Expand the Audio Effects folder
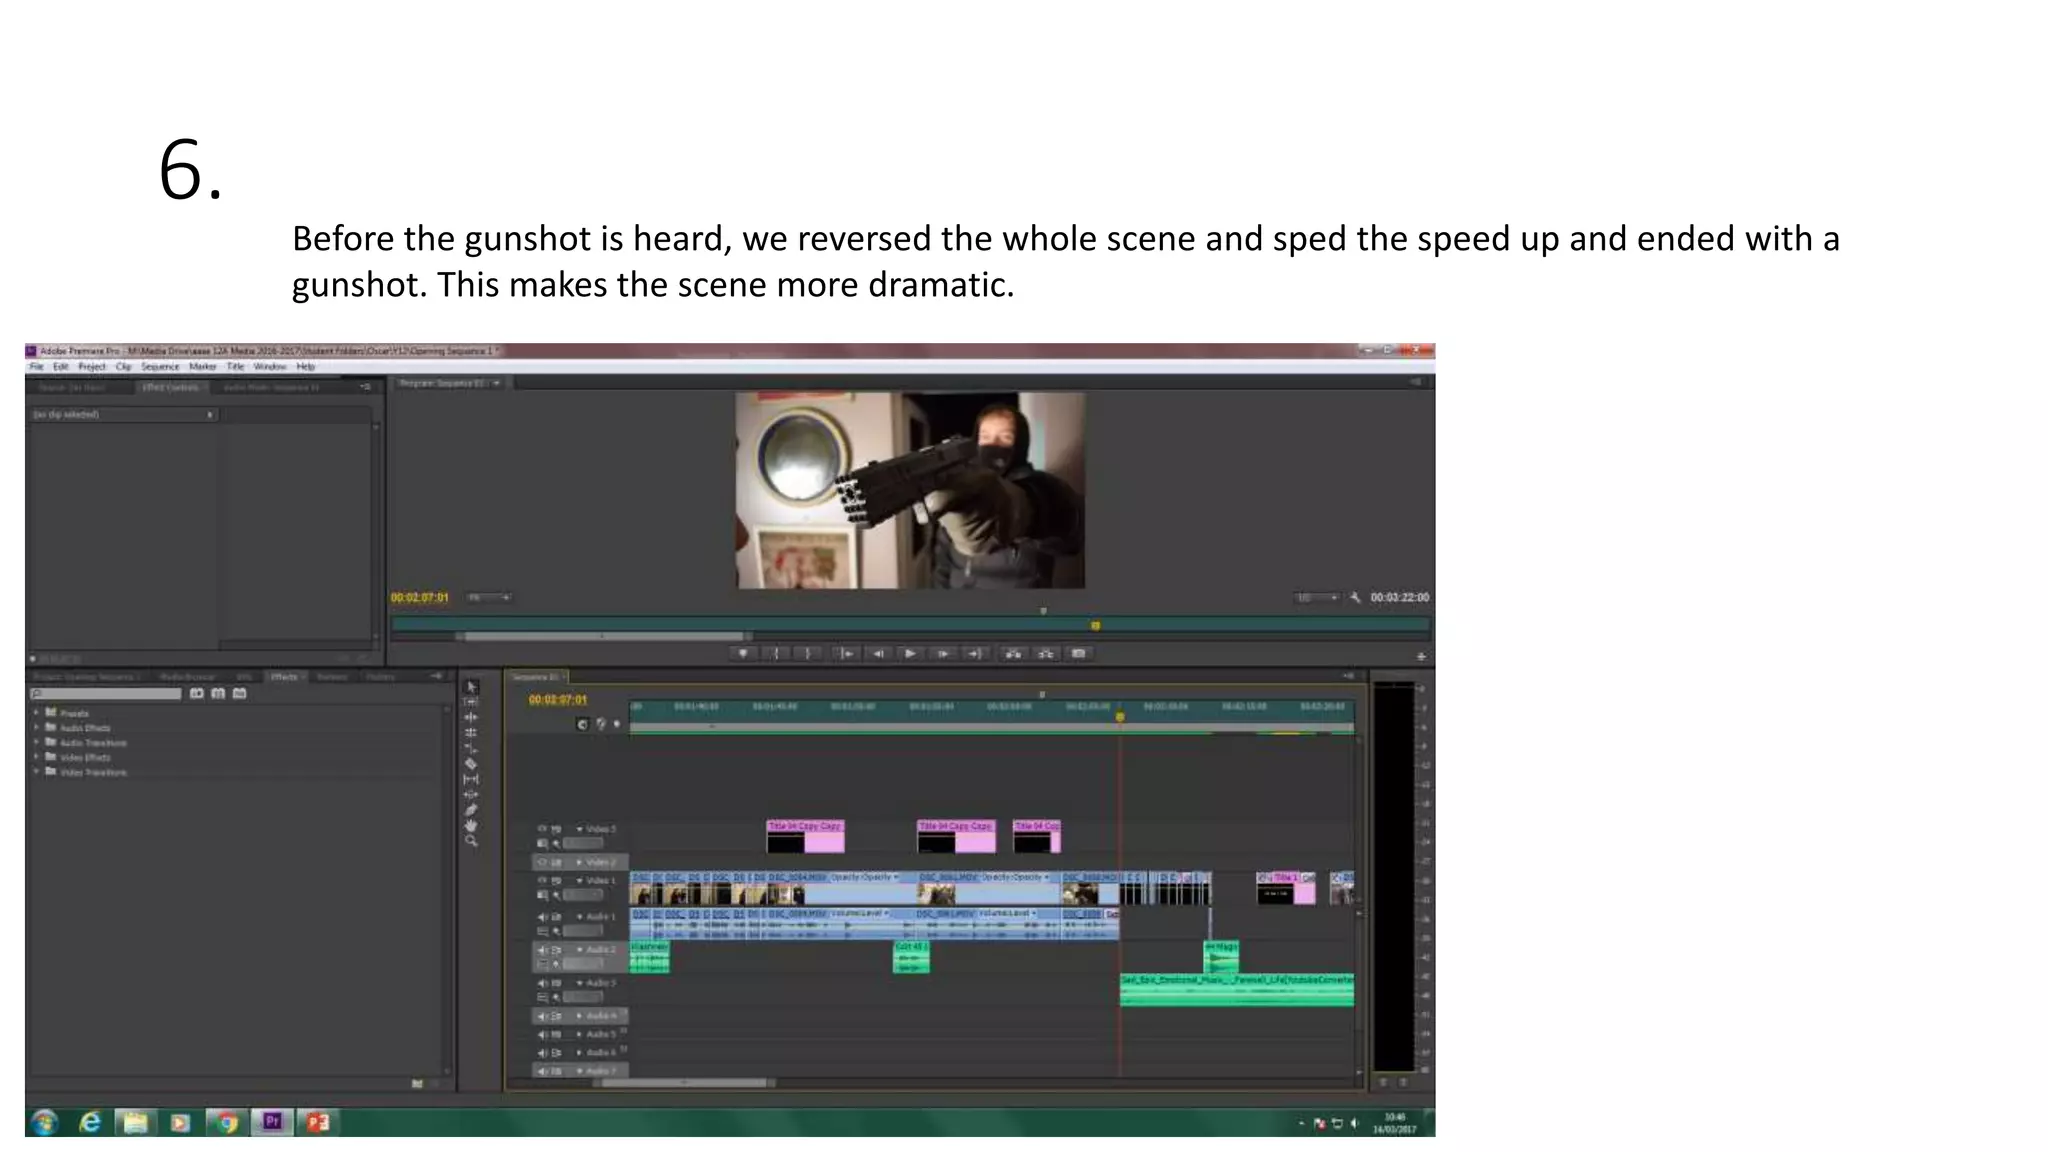Viewport: 2048px width, 1152px height. click(x=37, y=728)
